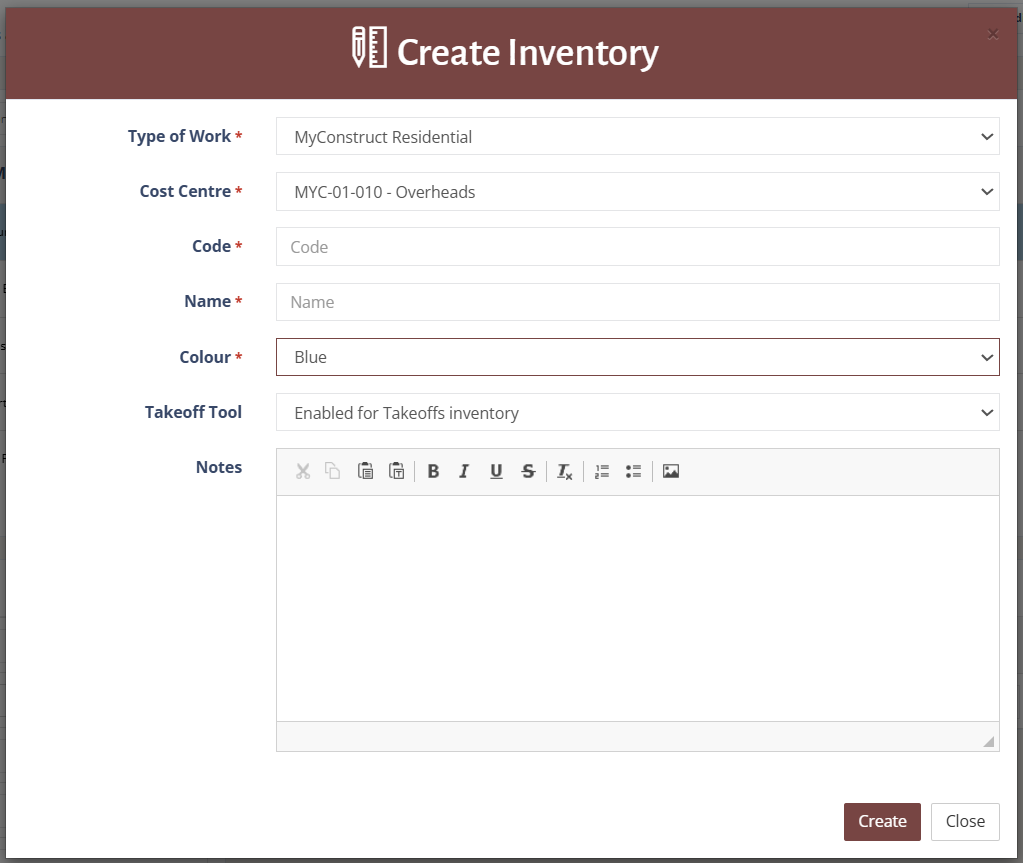Expand the Cost Centre dropdown
1023x863 pixels.
(x=637, y=192)
